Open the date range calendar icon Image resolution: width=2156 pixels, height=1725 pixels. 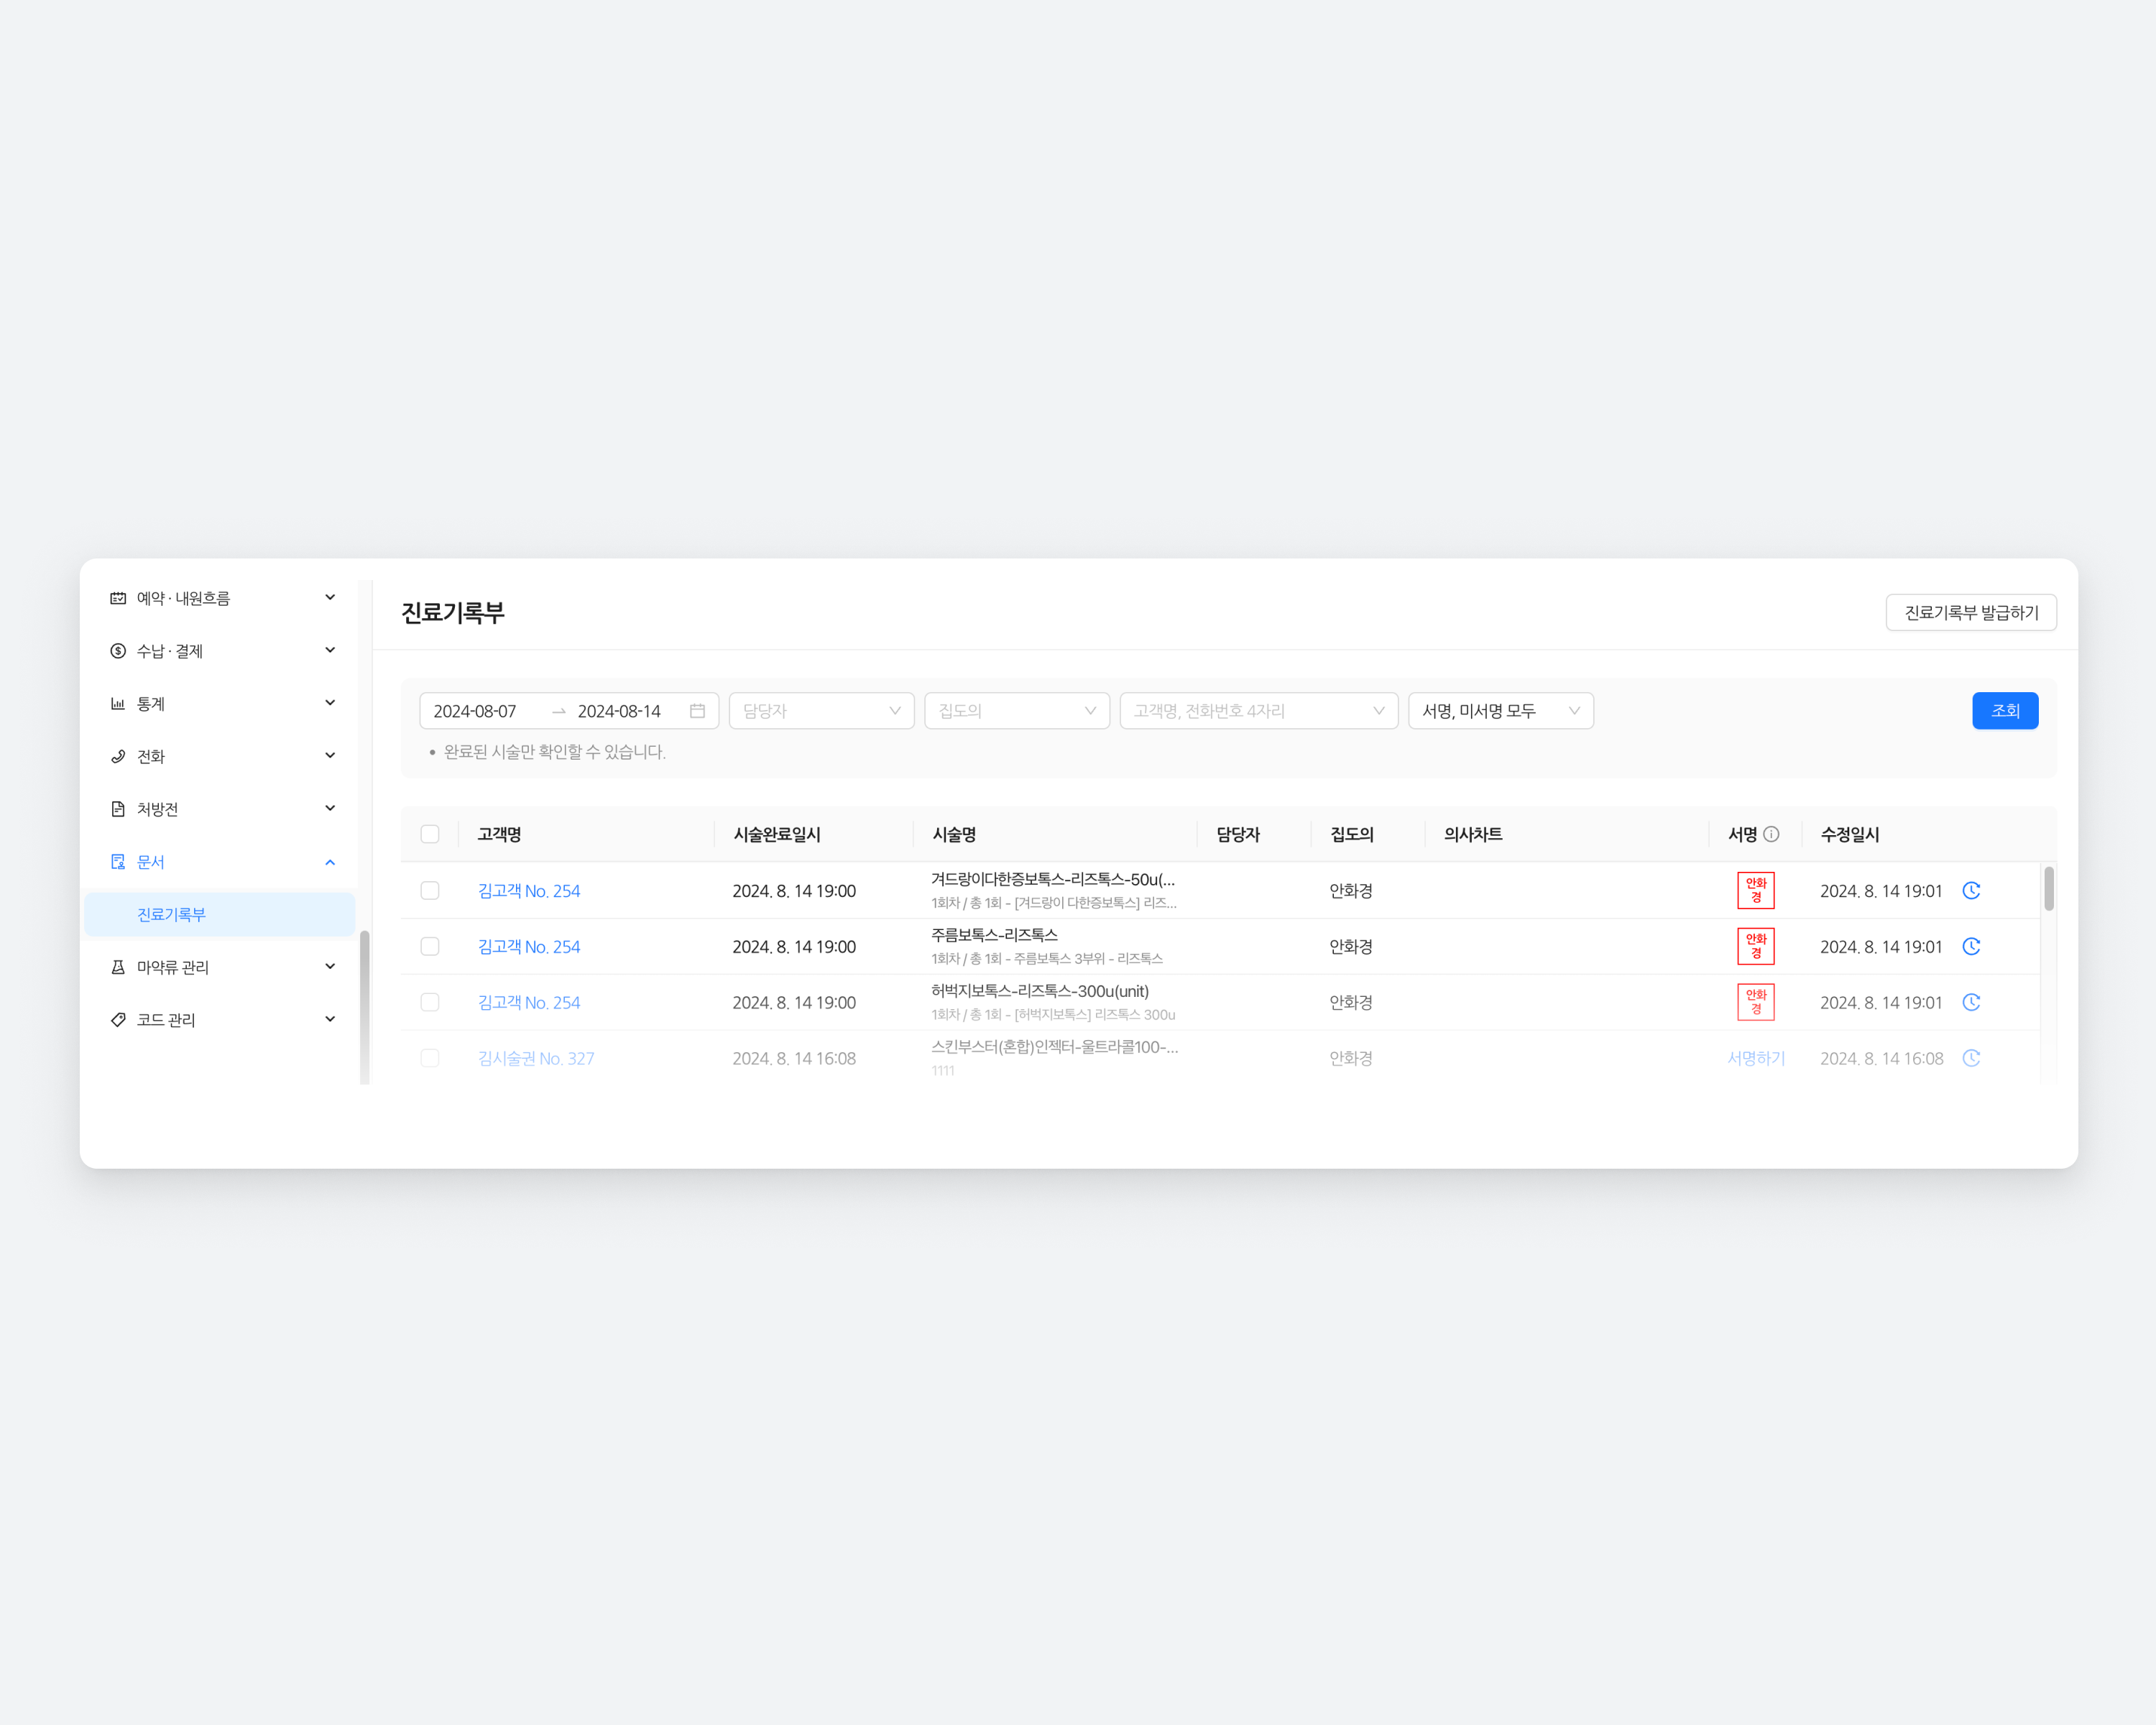point(697,711)
